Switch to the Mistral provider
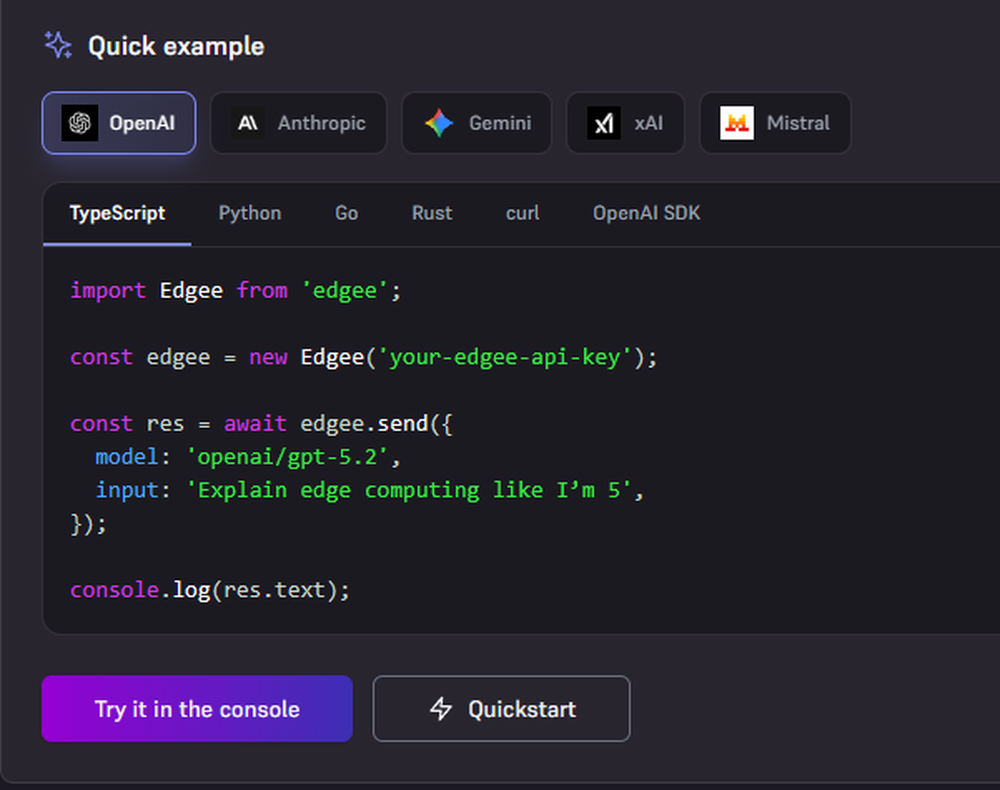The image size is (1000, 790). click(775, 123)
